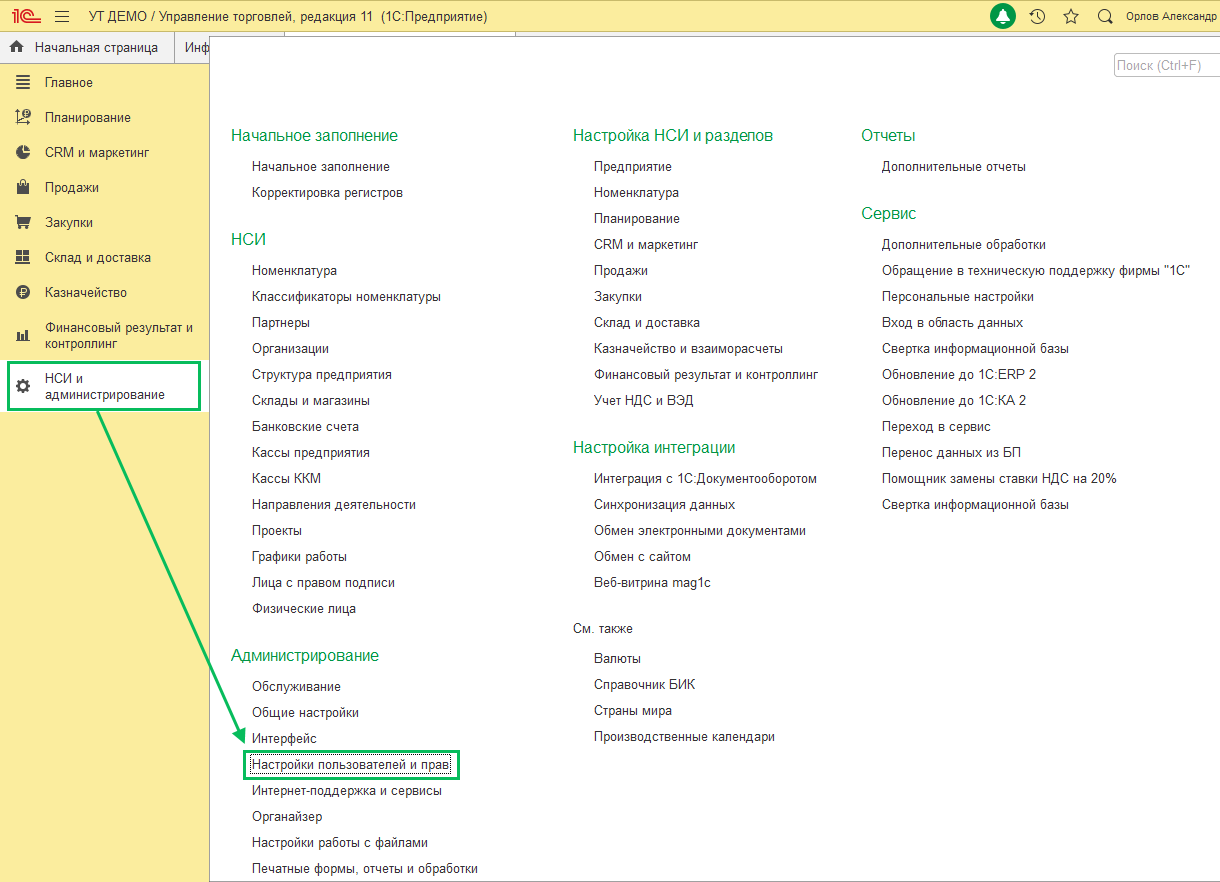The width and height of the screenshot is (1220, 882).
Task: Click the Склад и доставка icon
Action: 23,257
